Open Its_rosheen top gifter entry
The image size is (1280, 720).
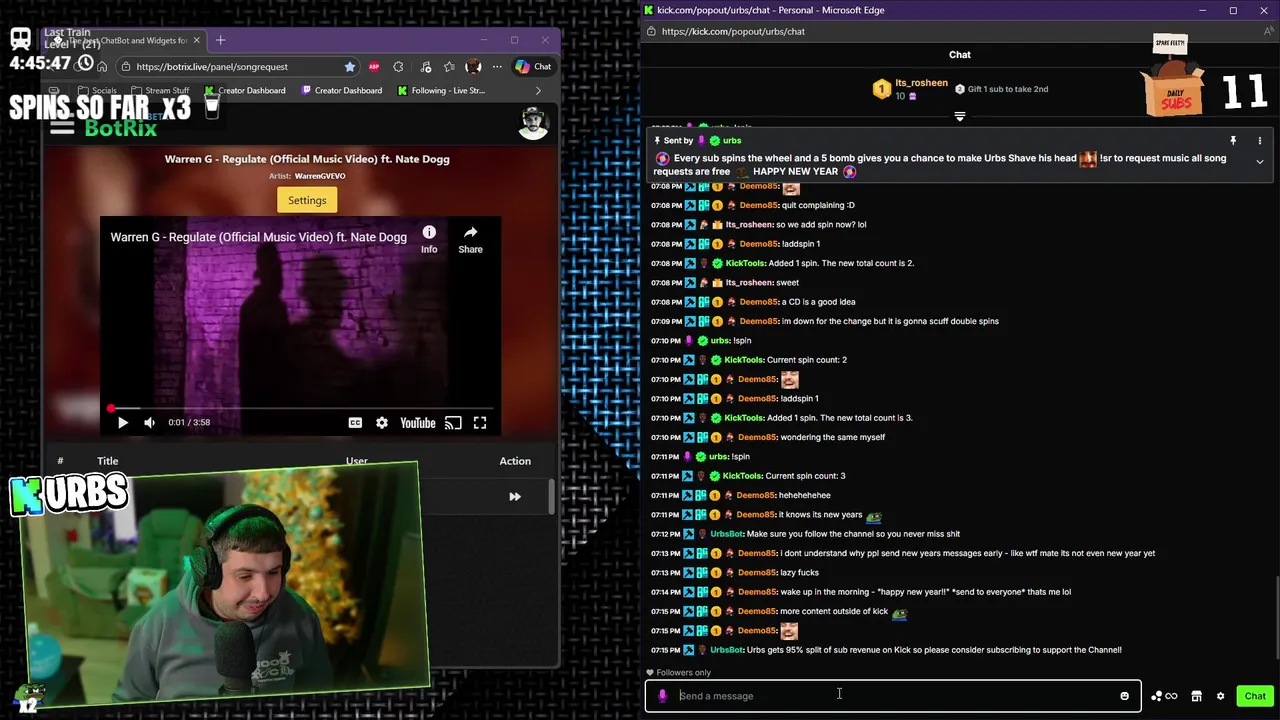tap(910, 89)
